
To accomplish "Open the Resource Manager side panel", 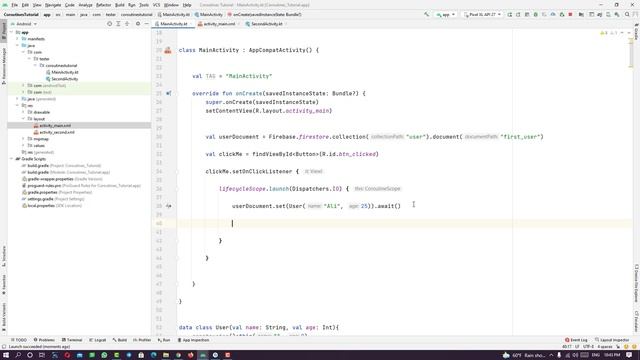I will point(4,65).
